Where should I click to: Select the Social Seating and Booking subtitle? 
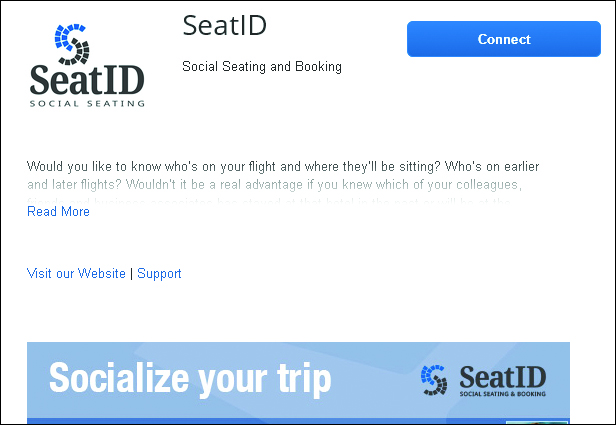262,66
